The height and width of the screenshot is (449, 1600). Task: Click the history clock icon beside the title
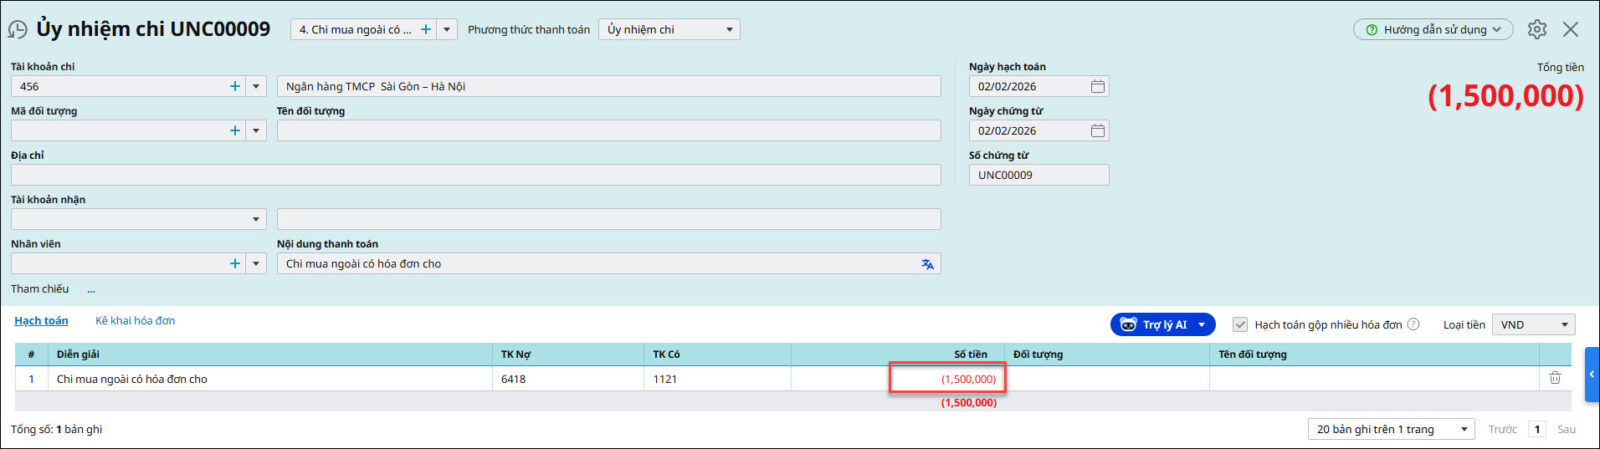[18, 30]
